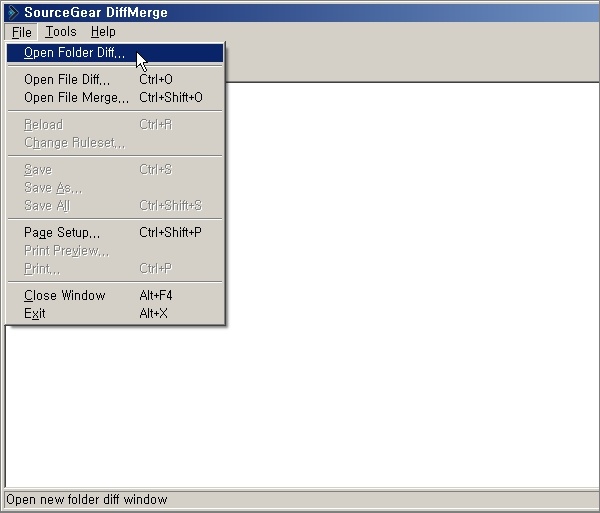Choose Close Window from the File menu
Screen dimensions: 600x513
tap(115, 296)
